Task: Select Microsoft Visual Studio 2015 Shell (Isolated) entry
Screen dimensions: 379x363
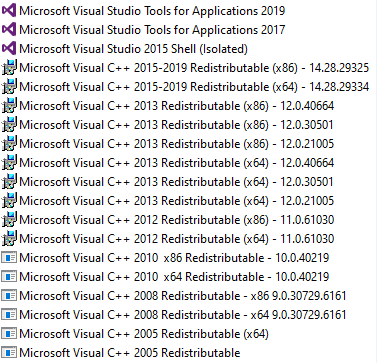Action: 133,49
